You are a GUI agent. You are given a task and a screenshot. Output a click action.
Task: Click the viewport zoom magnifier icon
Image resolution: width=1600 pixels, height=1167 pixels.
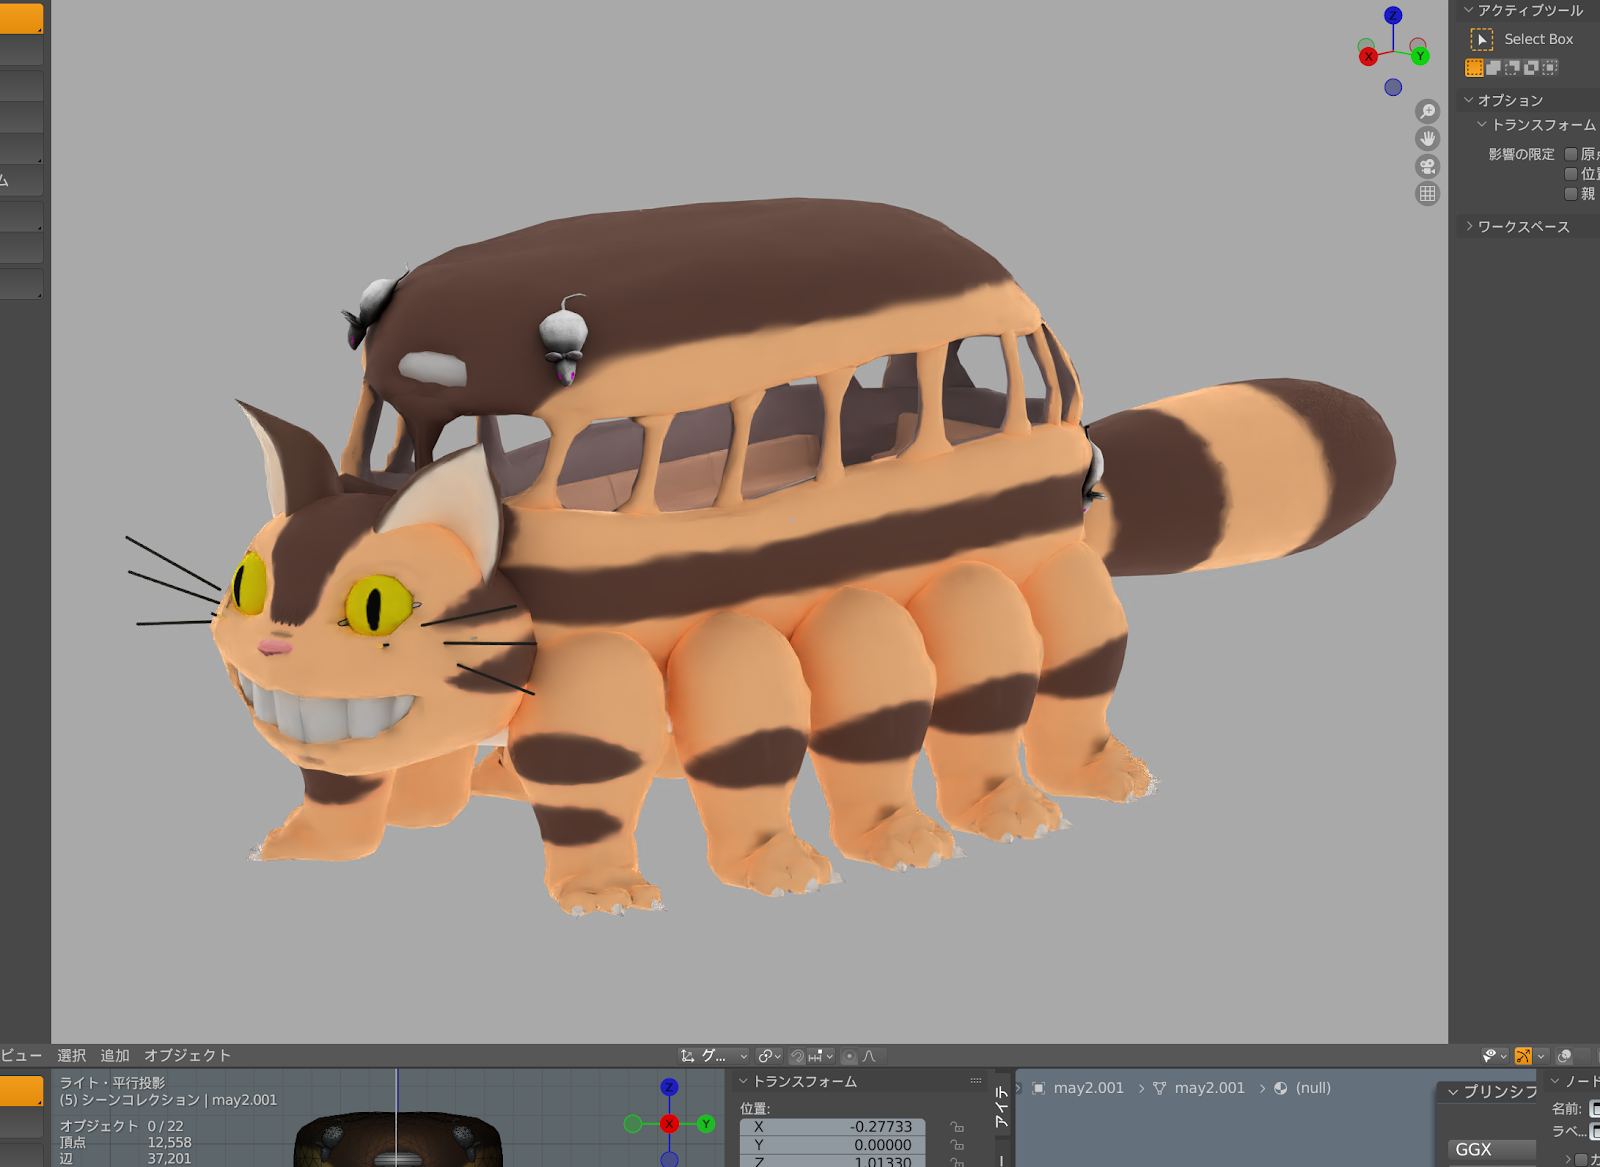(1428, 111)
